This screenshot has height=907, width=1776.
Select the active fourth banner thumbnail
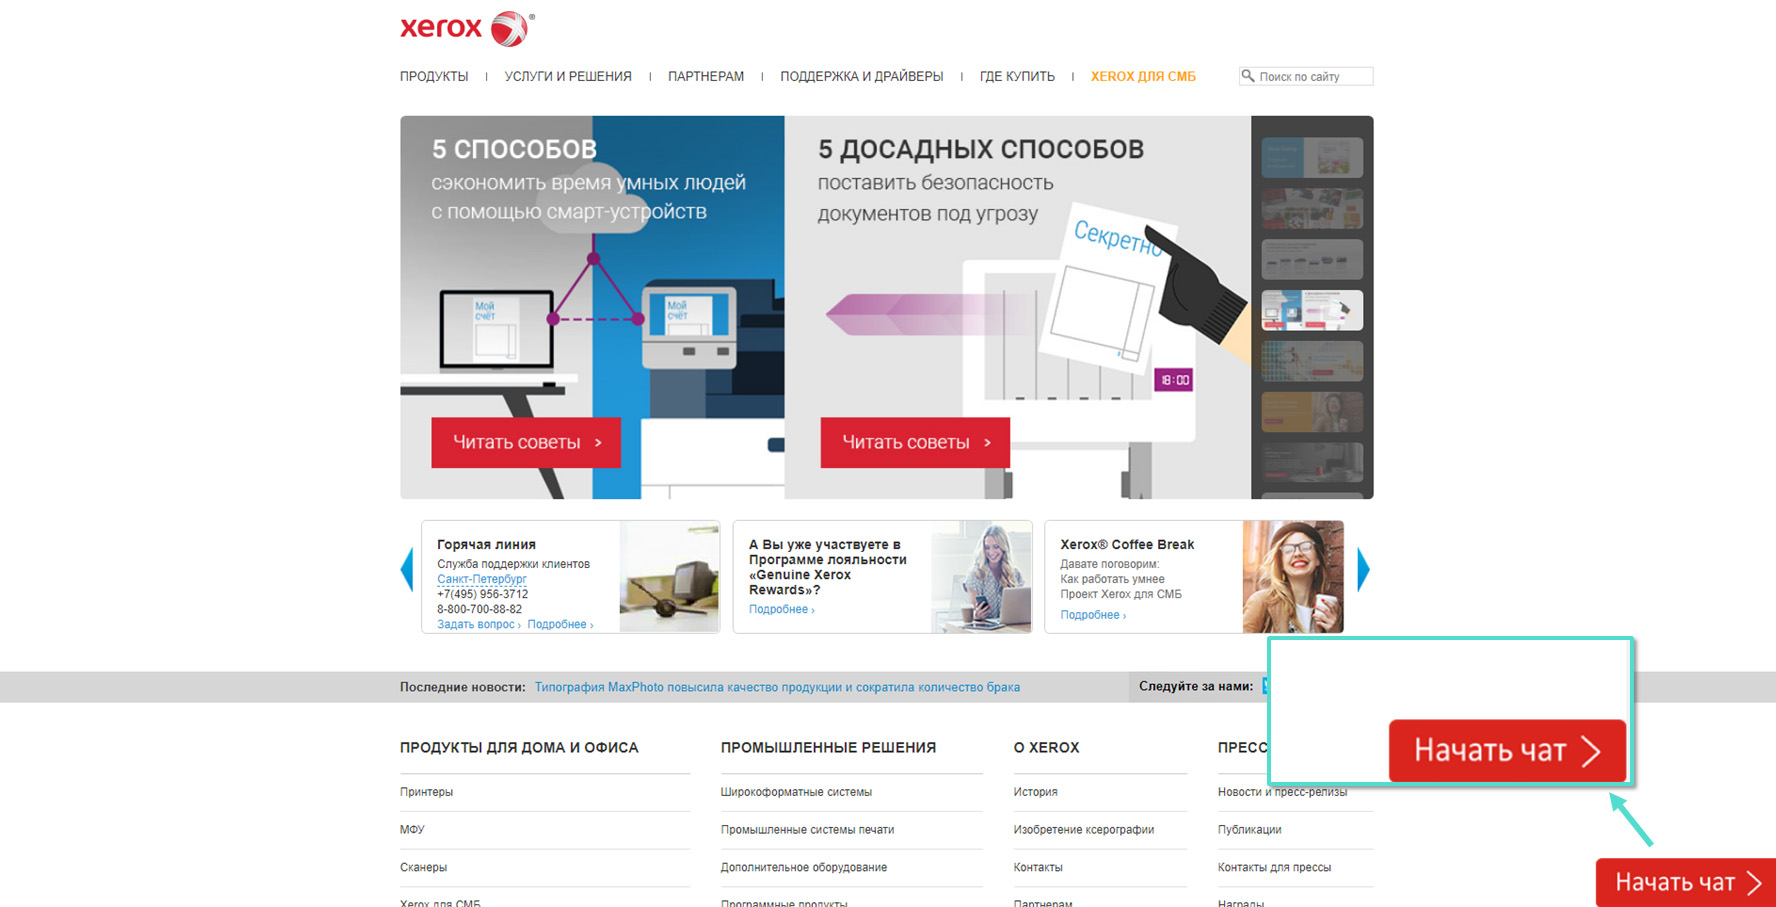pos(1312,310)
